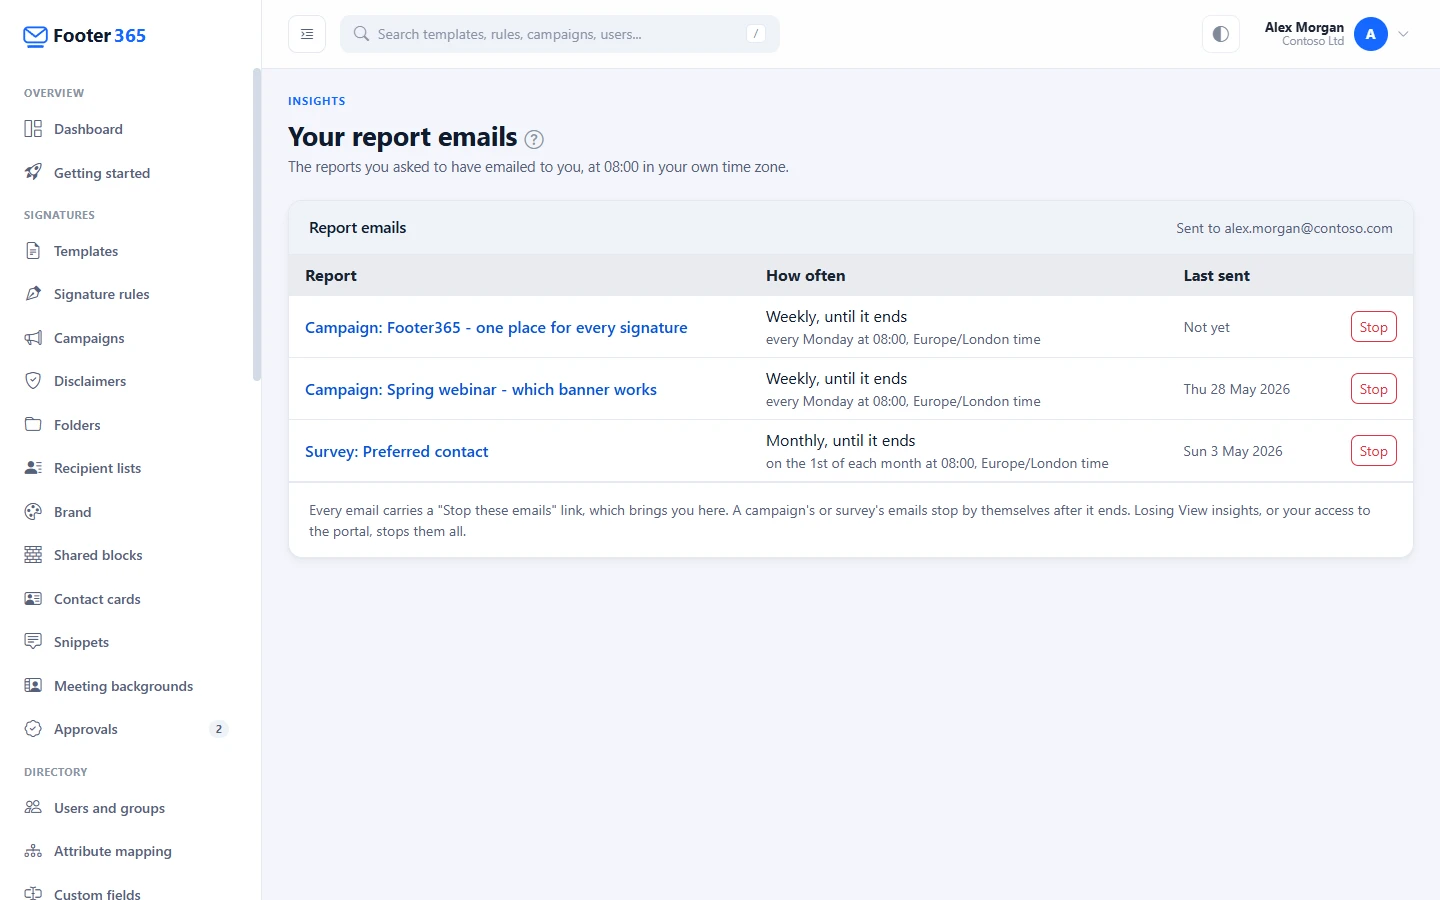Image resolution: width=1440 pixels, height=900 pixels.
Task: Click the Templates document icon
Action: pos(33,251)
